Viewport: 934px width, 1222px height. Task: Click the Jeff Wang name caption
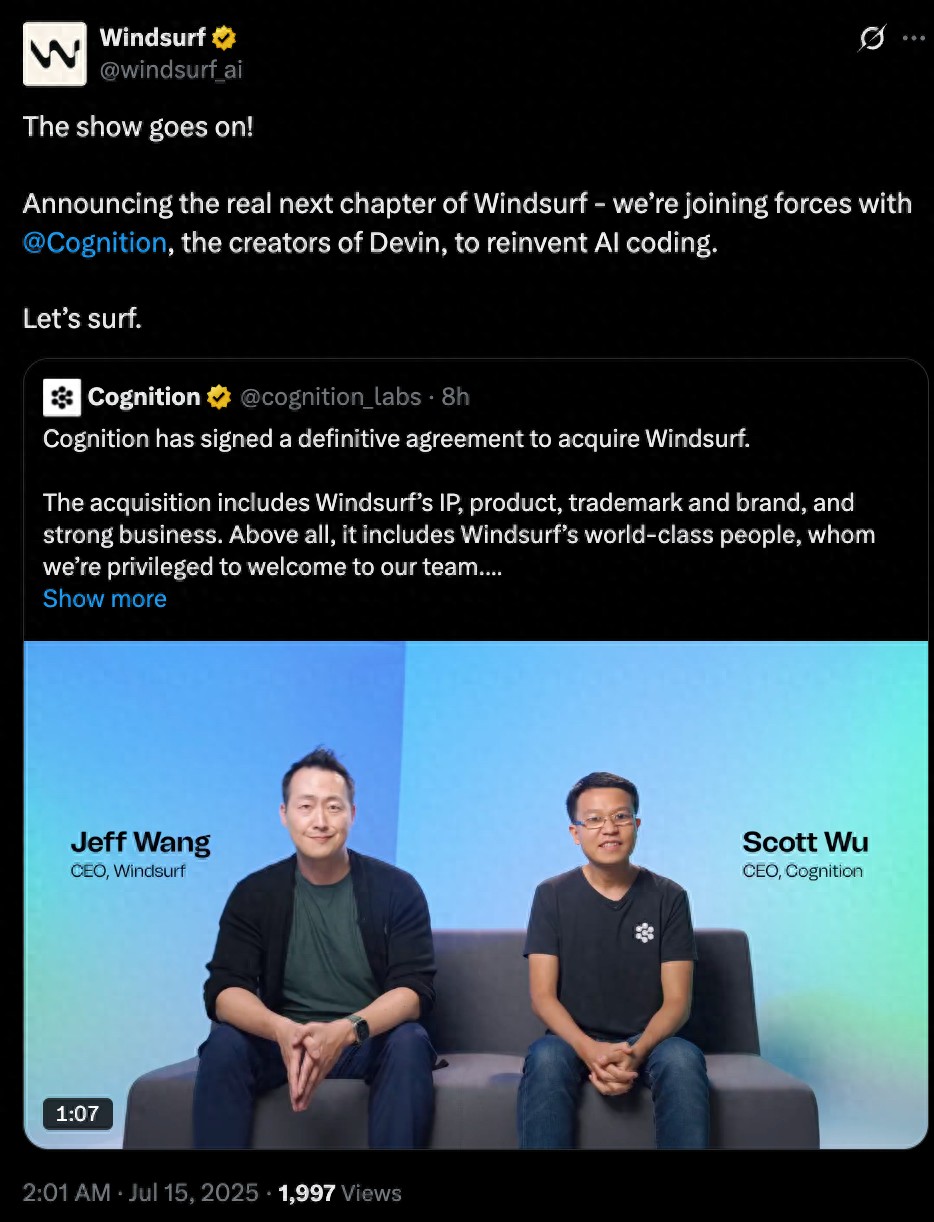pos(140,843)
